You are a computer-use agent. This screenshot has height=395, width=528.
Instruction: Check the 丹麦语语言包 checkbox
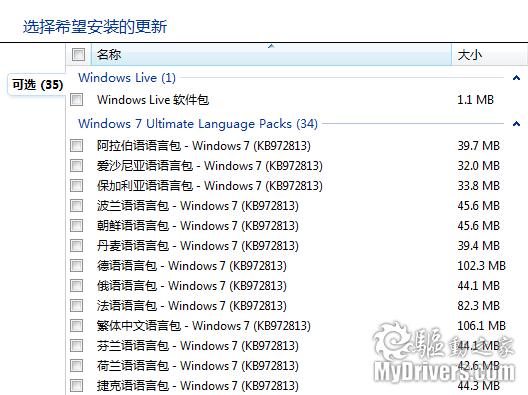(76, 245)
